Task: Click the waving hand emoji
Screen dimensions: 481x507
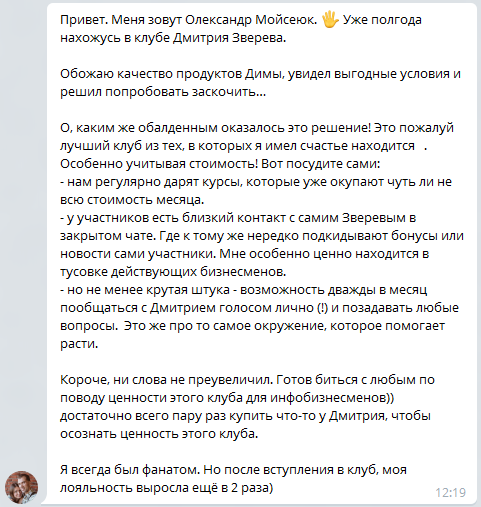Action: [x=330, y=19]
